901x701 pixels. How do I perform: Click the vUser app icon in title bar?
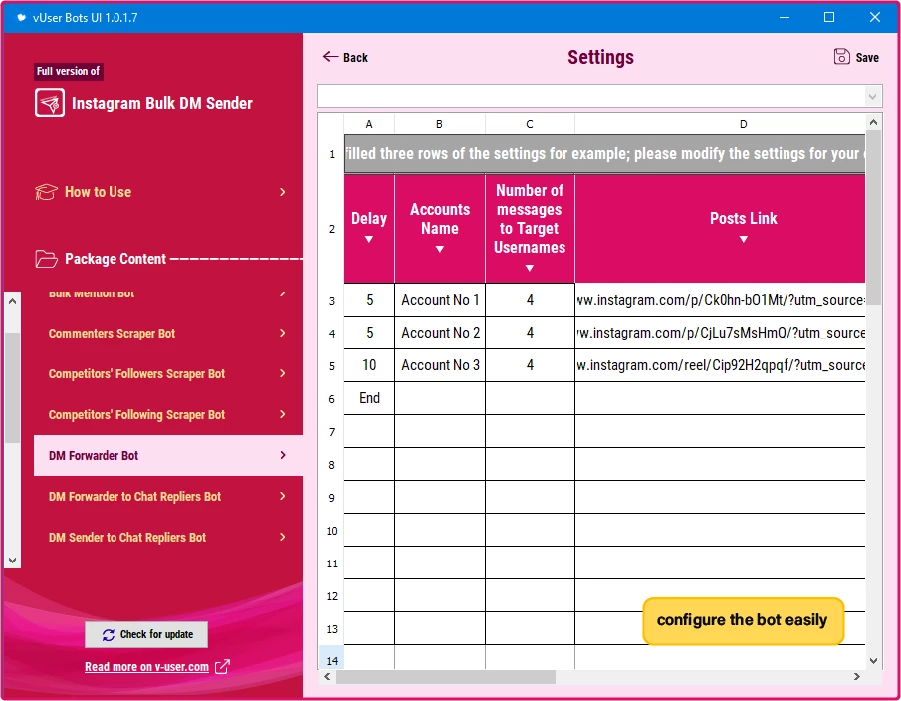point(21,17)
